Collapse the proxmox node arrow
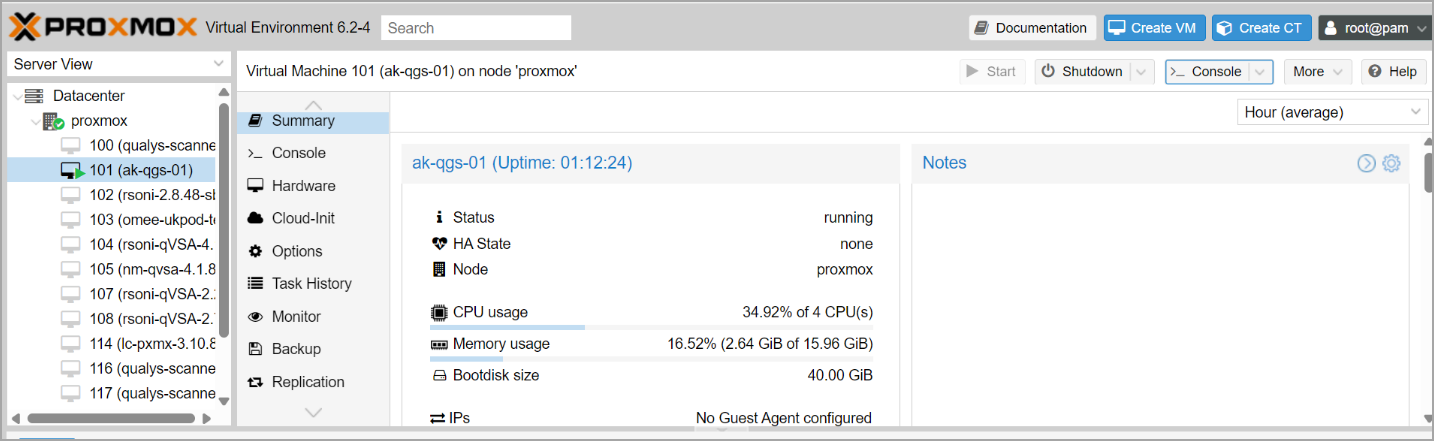Image resolution: width=1434 pixels, height=441 pixels. [x=35, y=121]
